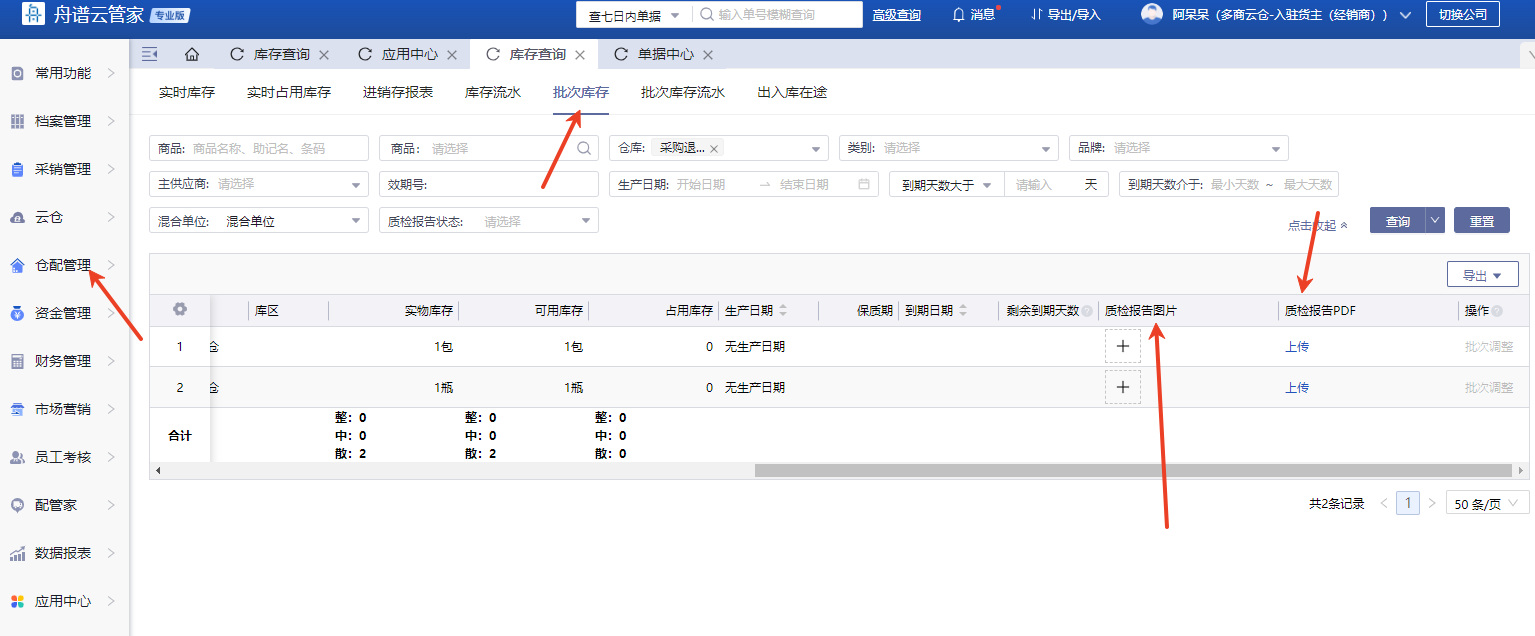Expand the 导出 dropdown button
This screenshot has width=1535, height=636.
pyautogui.click(x=1482, y=275)
